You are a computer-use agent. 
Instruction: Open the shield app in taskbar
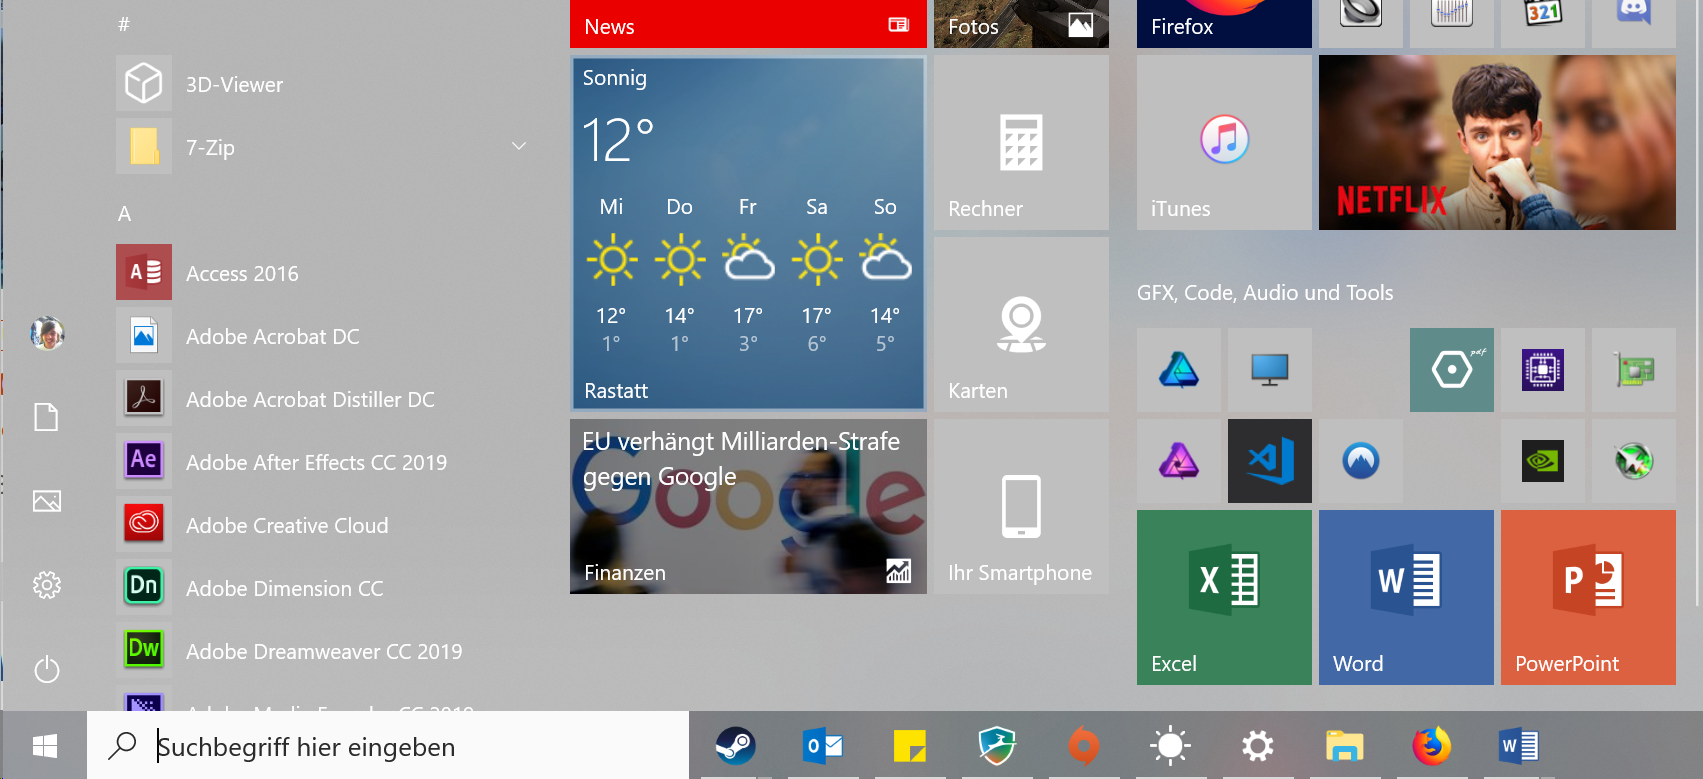pos(997,746)
